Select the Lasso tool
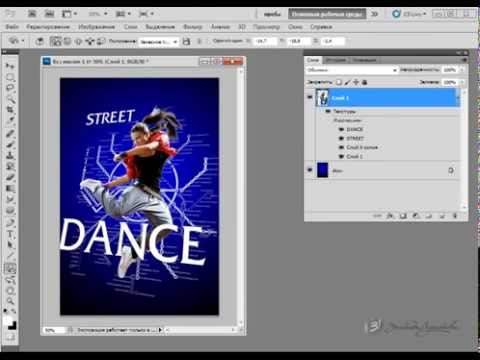 tap(10, 88)
